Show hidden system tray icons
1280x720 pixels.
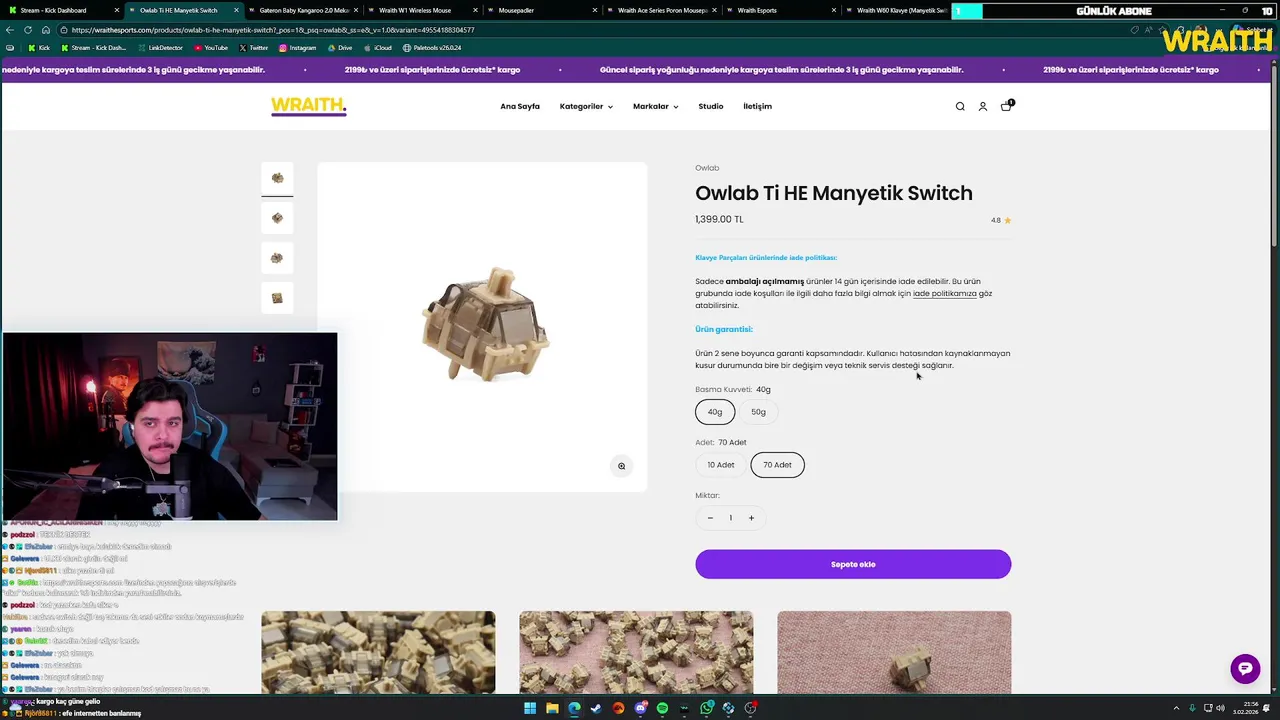pos(1176,708)
